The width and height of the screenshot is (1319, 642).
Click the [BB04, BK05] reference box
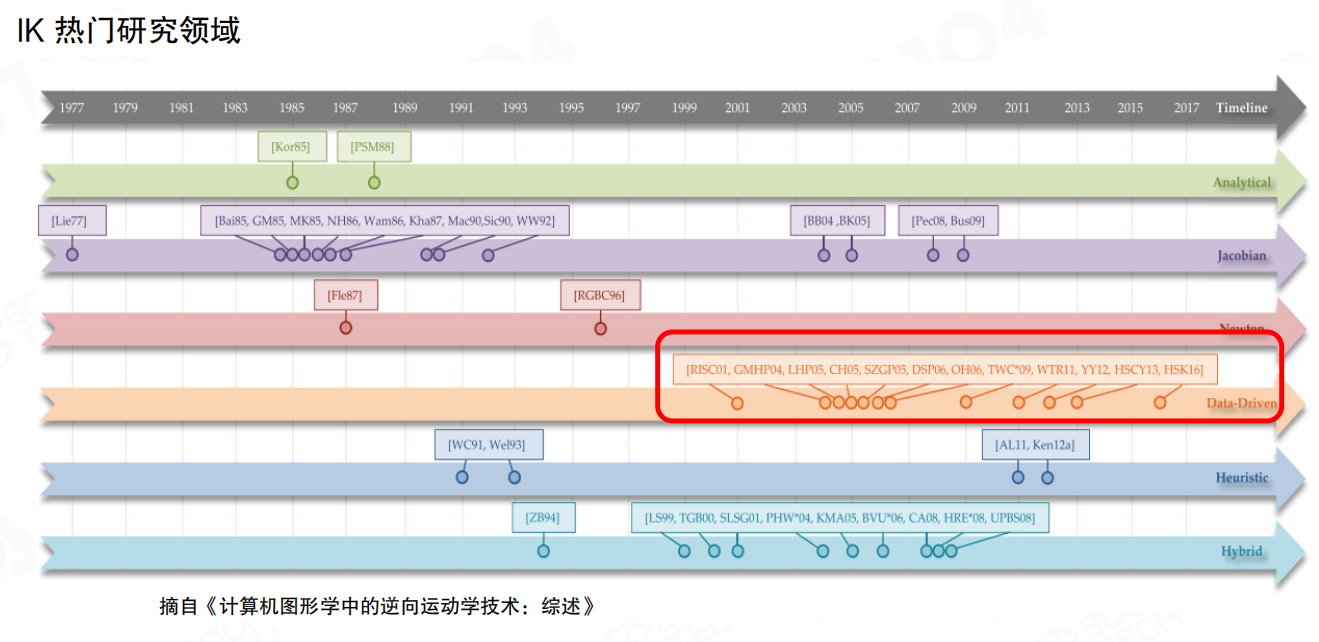click(837, 220)
